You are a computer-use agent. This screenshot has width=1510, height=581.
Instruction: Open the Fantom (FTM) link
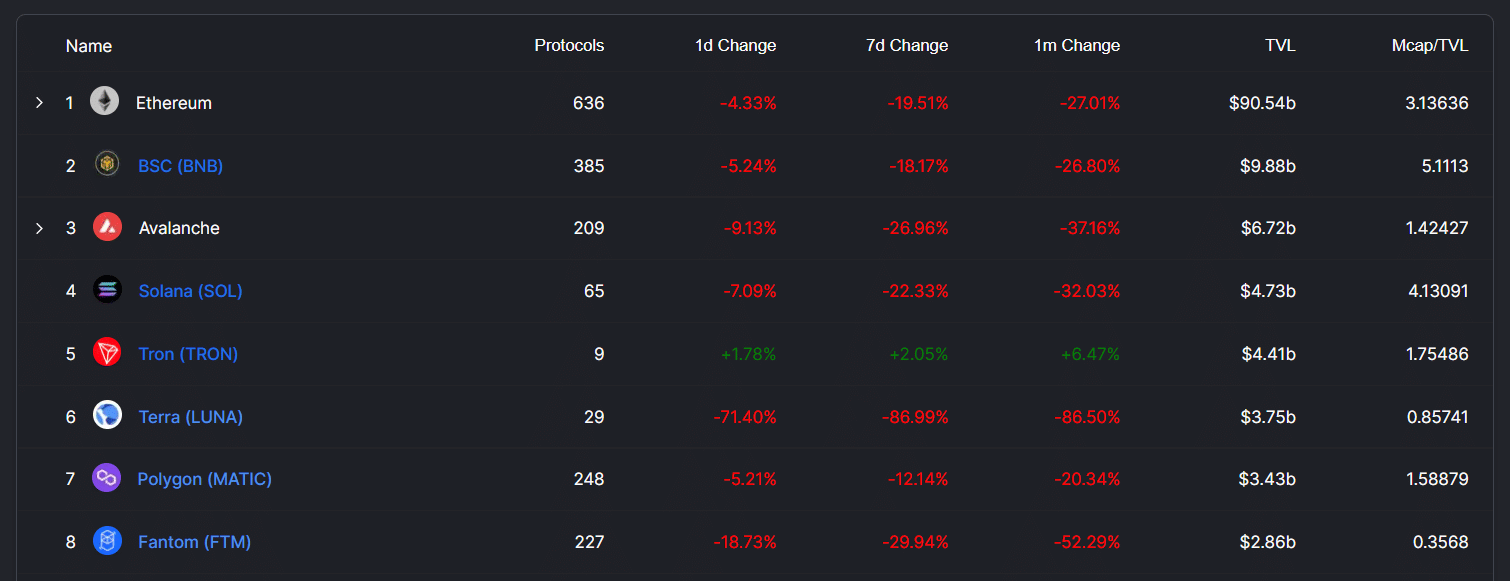[194, 542]
